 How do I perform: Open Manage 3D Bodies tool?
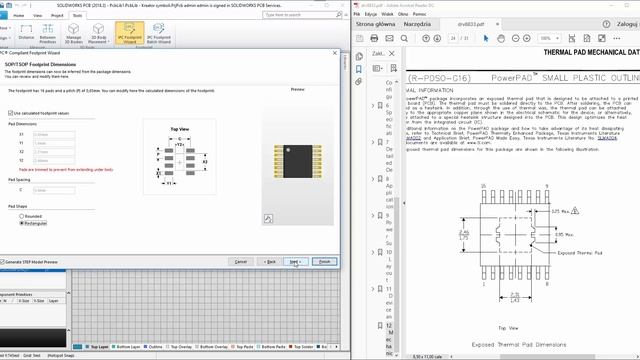tap(73, 33)
